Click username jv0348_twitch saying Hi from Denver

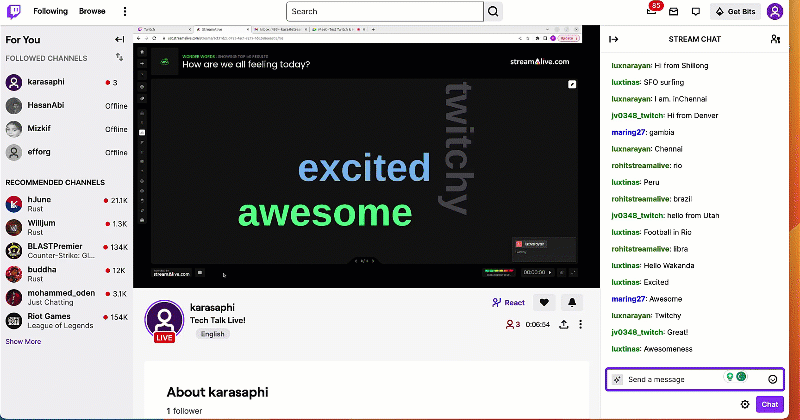tap(638, 116)
